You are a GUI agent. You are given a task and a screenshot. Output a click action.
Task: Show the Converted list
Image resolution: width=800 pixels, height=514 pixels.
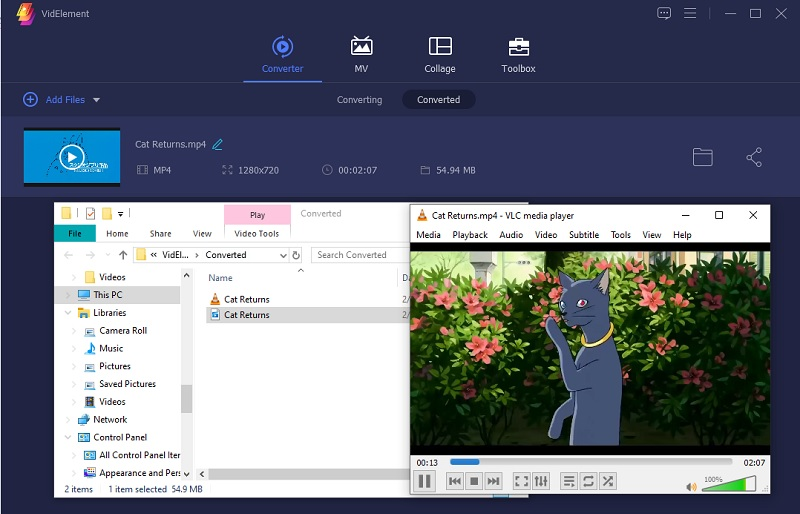(x=439, y=100)
